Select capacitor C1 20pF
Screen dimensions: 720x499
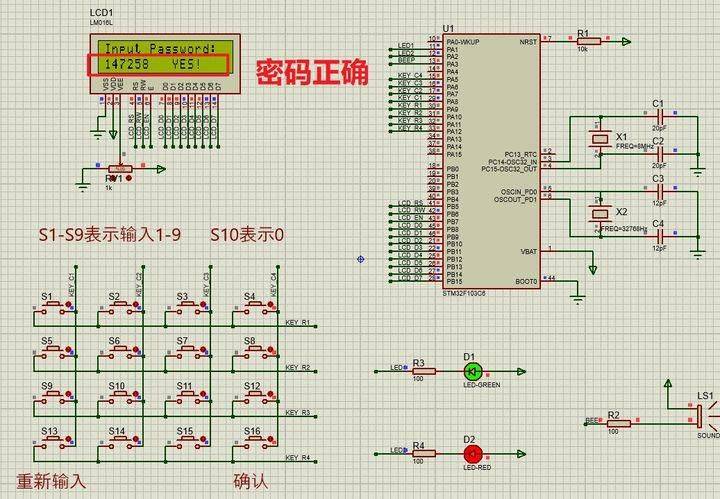coord(660,116)
